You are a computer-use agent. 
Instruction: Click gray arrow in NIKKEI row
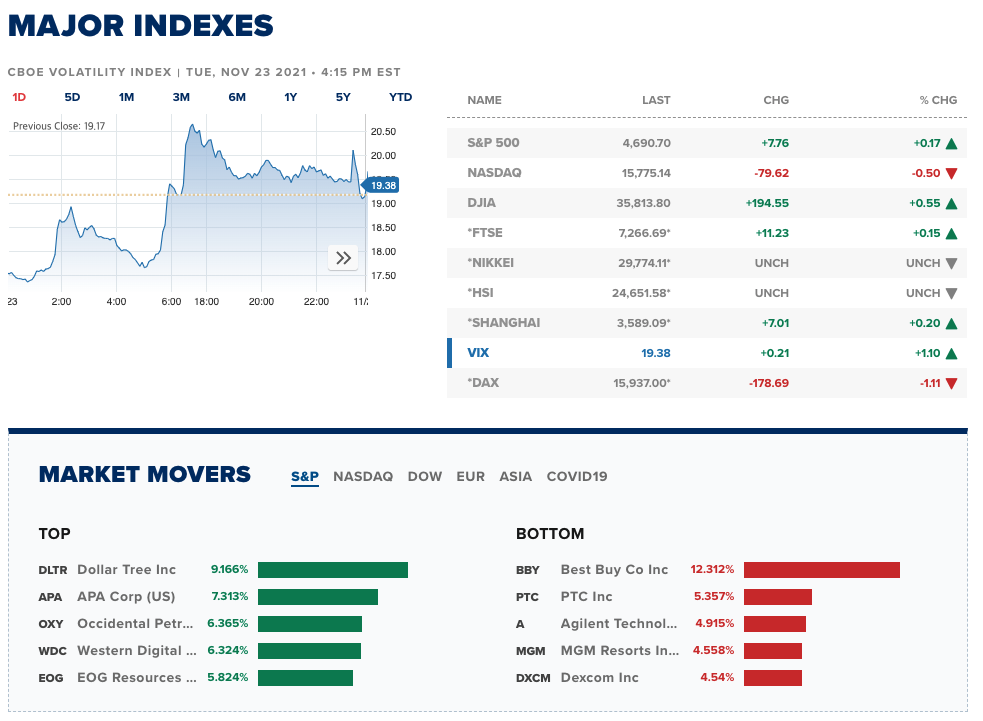(951, 263)
